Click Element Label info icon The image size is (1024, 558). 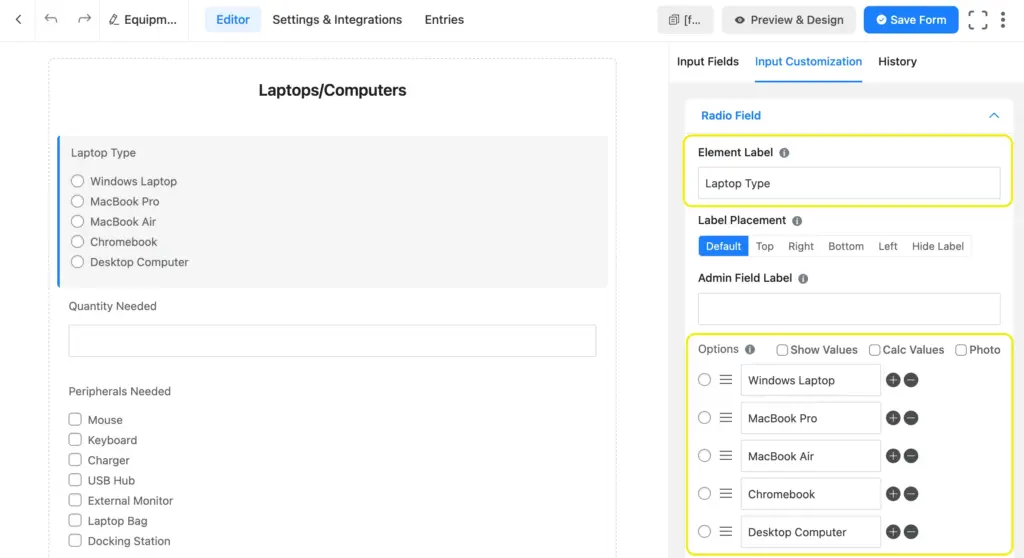[x=784, y=153]
